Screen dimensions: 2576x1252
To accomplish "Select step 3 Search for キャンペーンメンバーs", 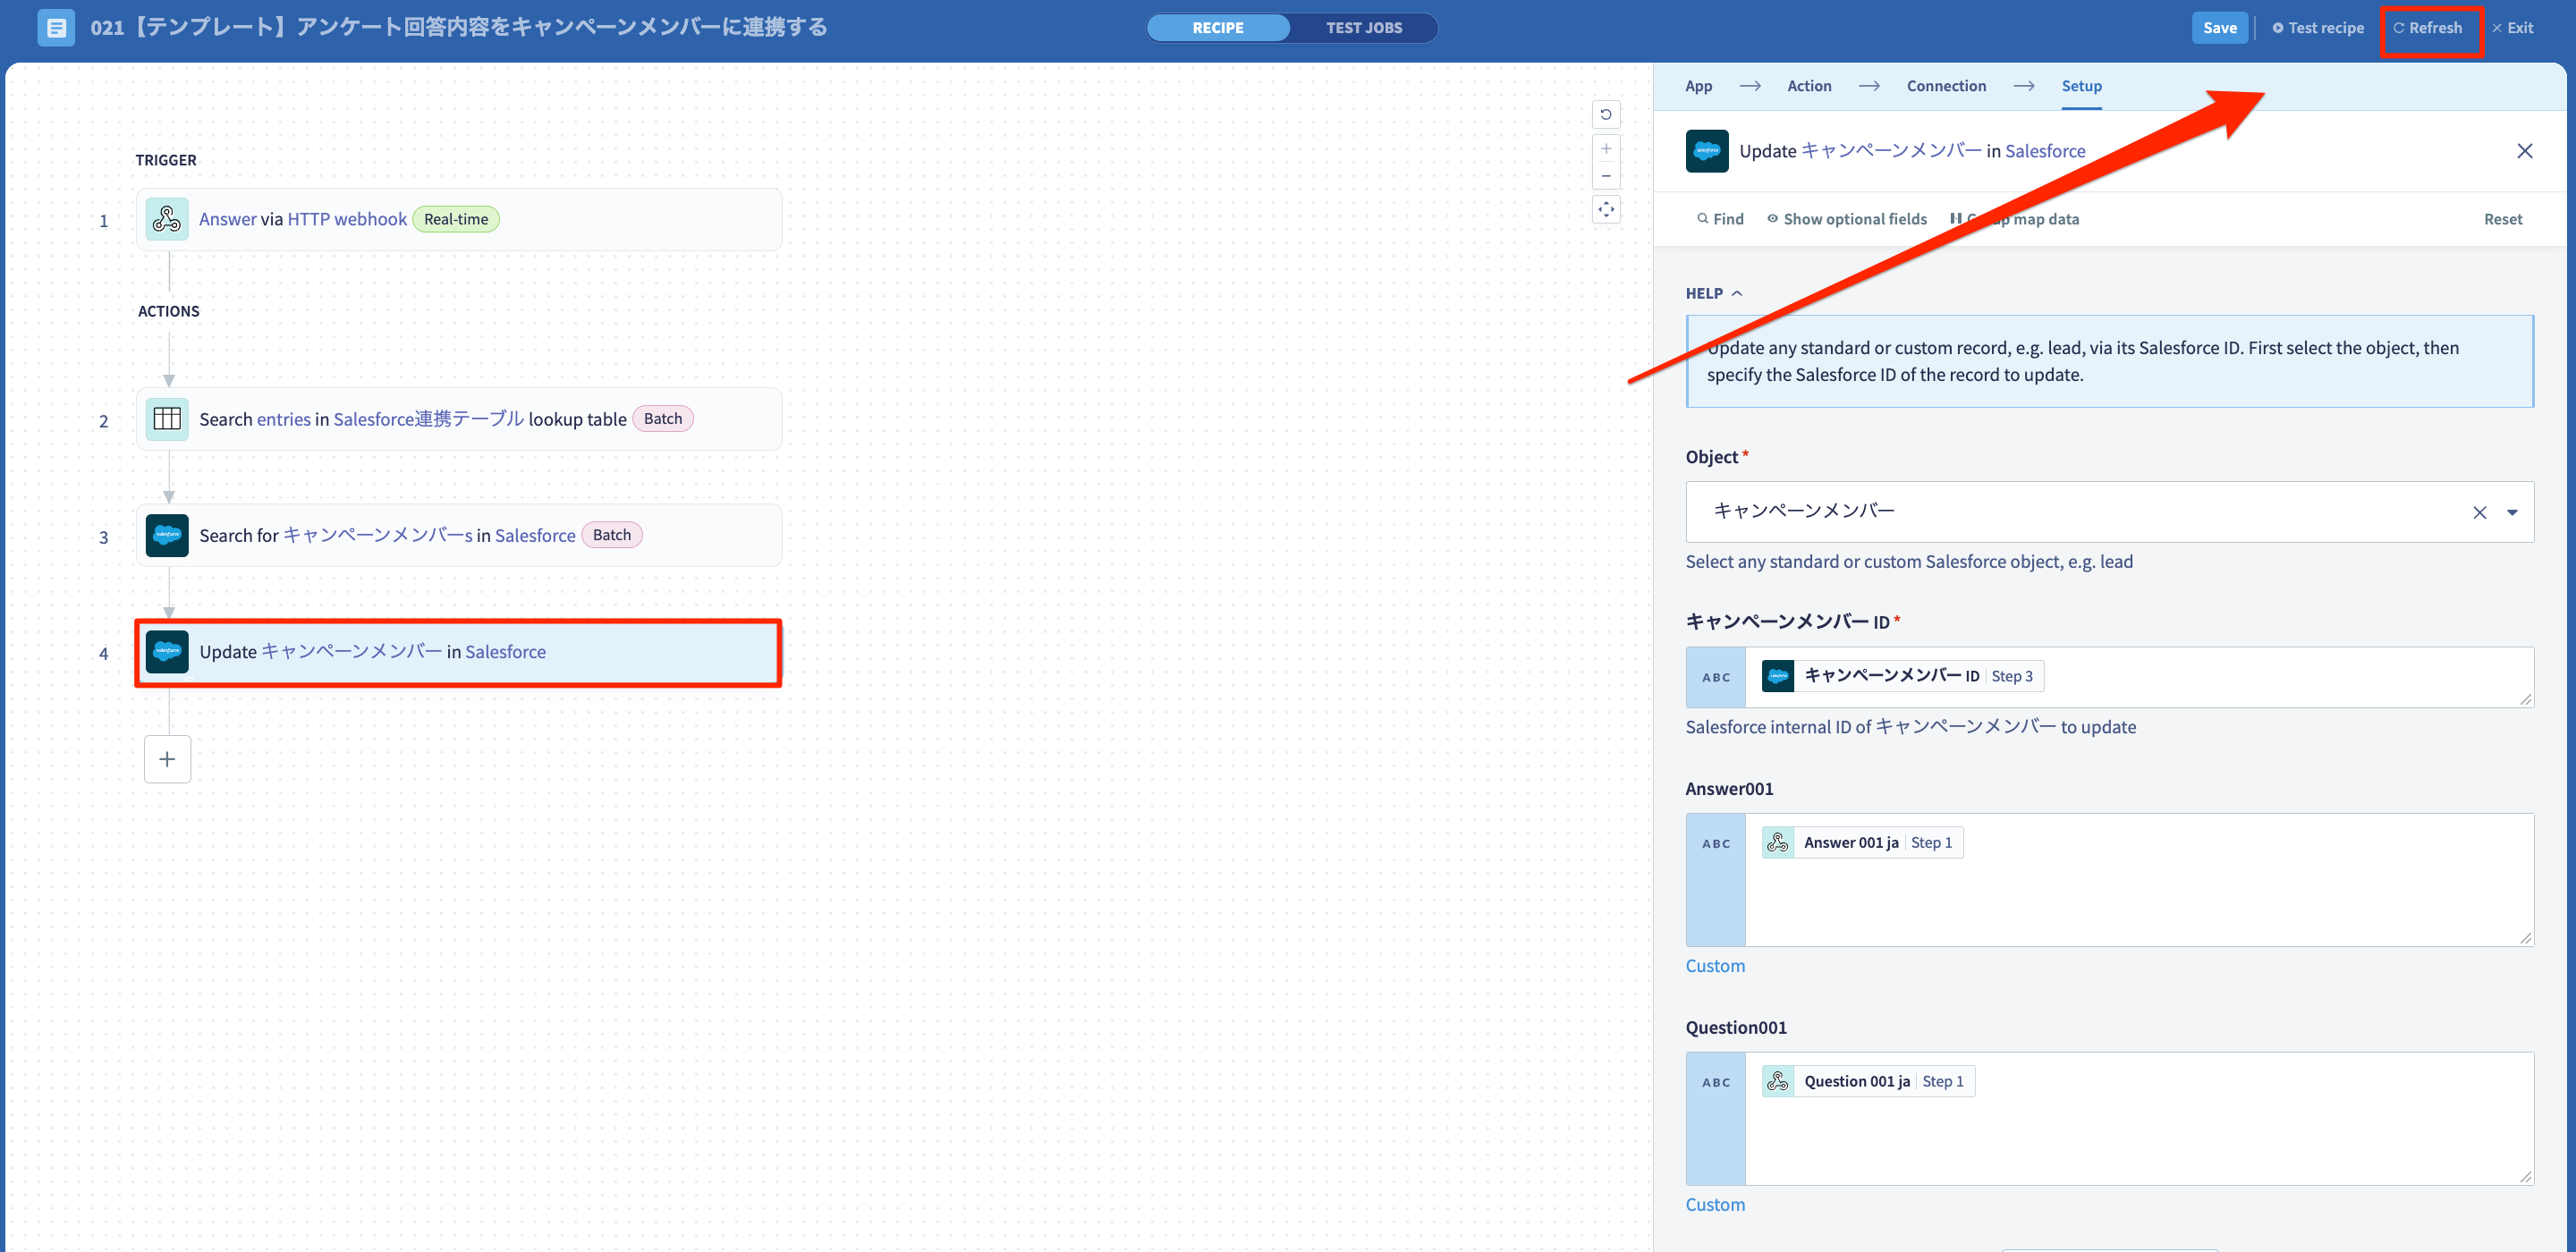I will 459,535.
